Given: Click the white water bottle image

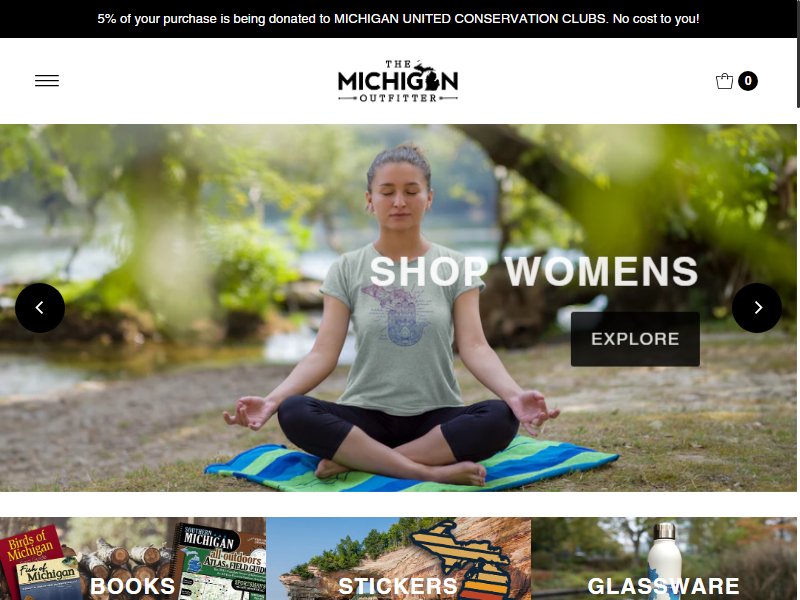Looking at the screenshot, I should 665,561.
